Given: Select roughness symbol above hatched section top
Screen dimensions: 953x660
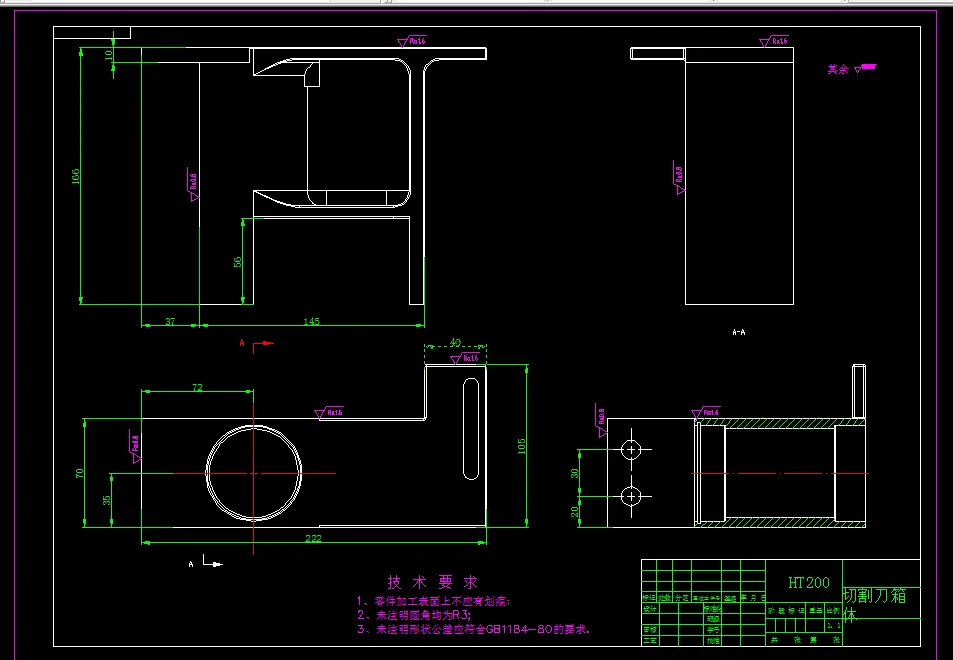Looking at the screenshot, I should pyautogui.click(x=706, y=413).
